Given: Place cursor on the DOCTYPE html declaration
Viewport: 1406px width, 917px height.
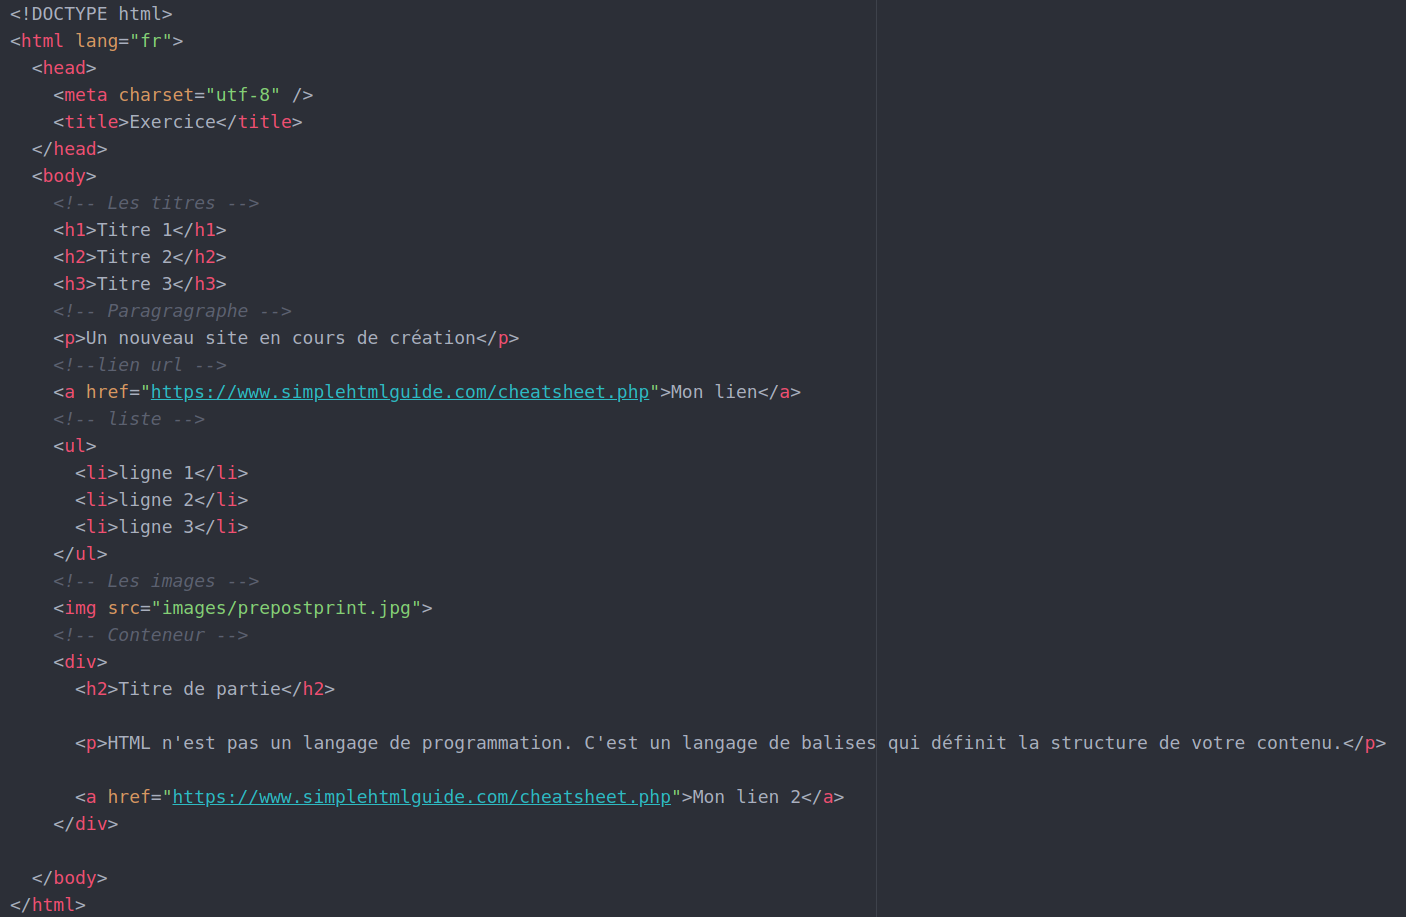Looking at the screenshot, I should tap(91, 14).
